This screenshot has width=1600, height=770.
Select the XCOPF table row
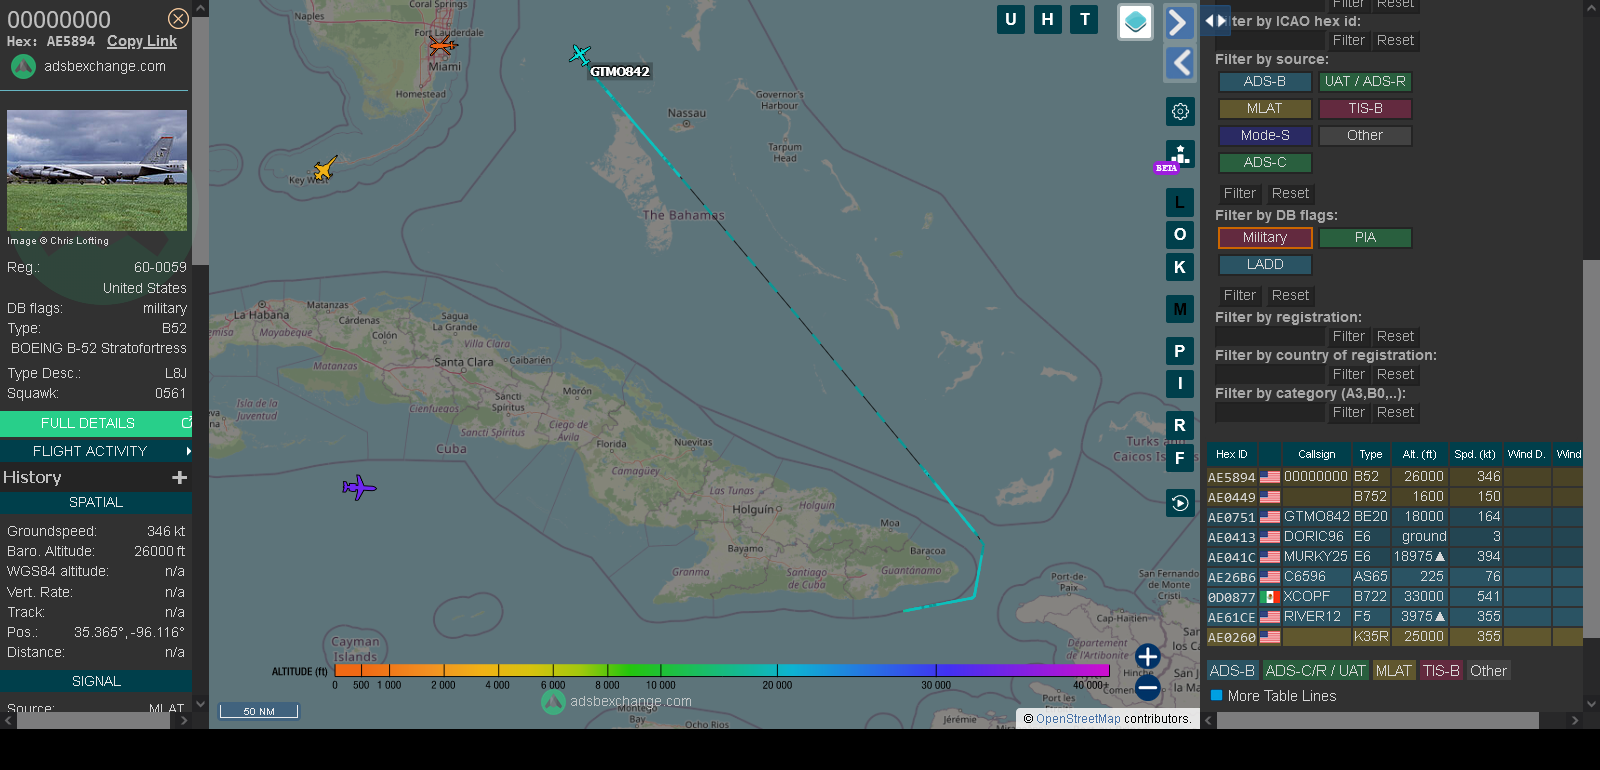click(1395, 597)
